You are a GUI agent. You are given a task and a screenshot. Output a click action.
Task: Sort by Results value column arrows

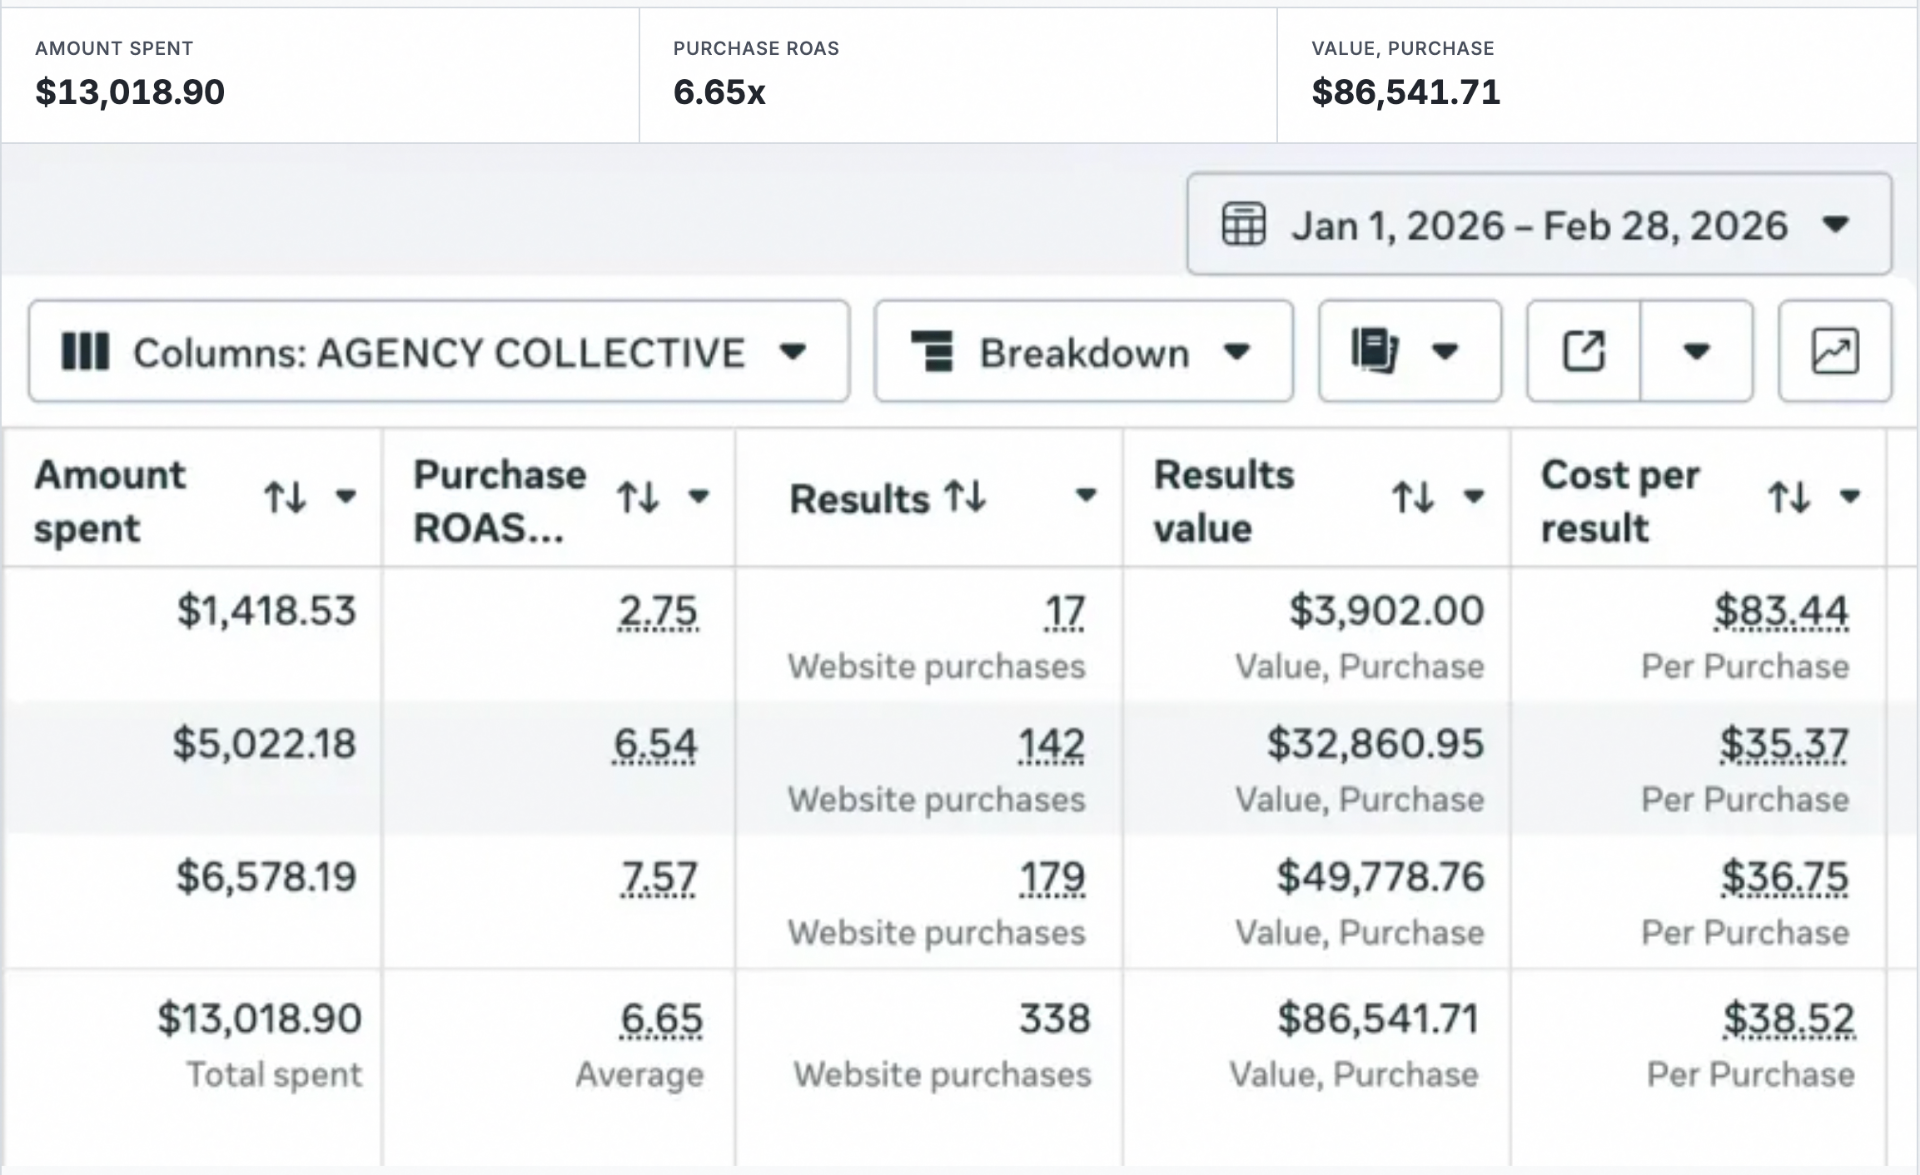point(1414,496)
